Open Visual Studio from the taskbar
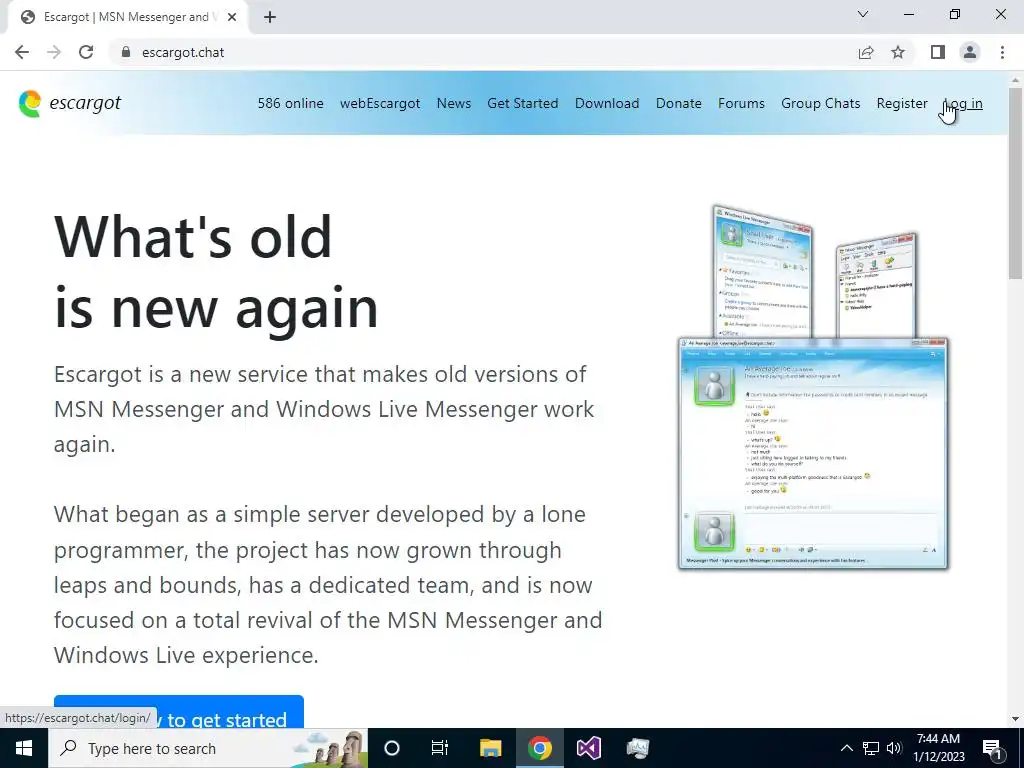This screenshot has height=768, width=1024. point(588,748)
